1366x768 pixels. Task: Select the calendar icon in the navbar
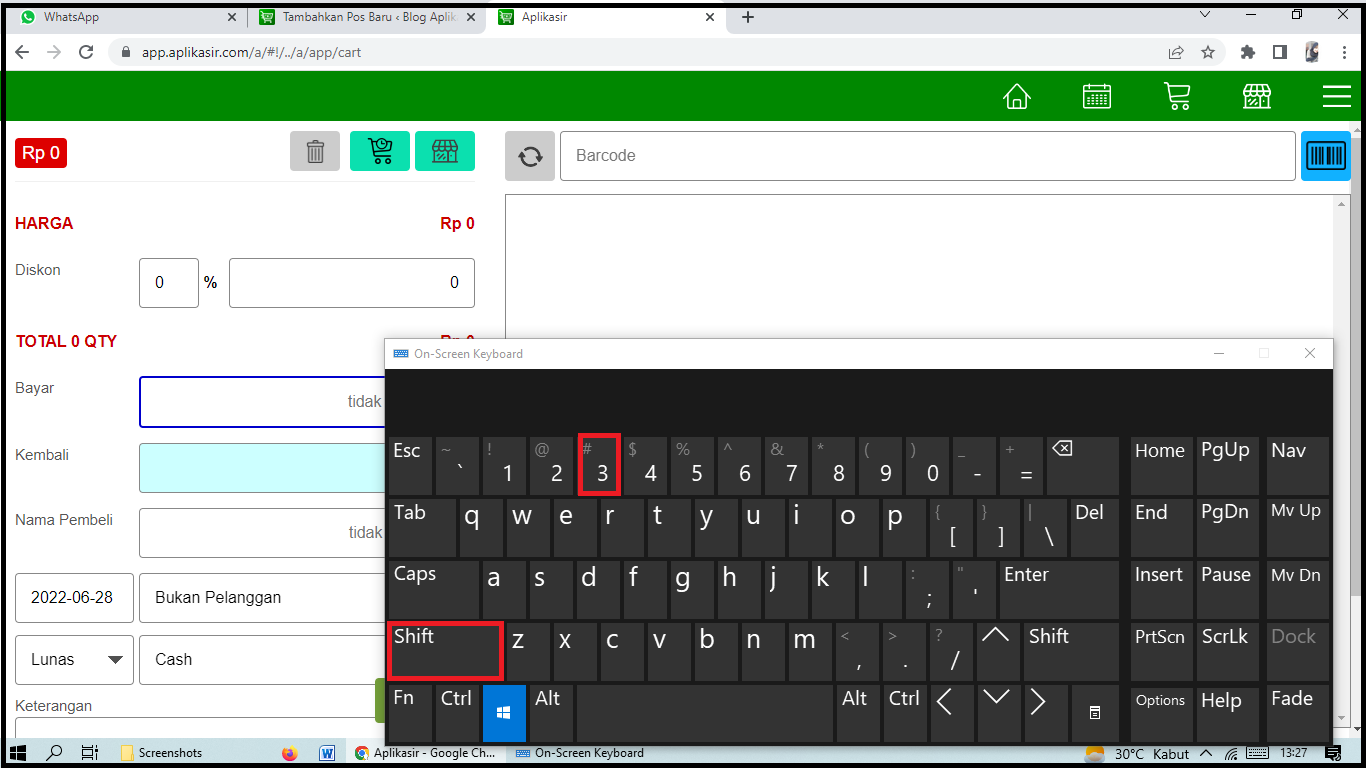[1096, 96]
